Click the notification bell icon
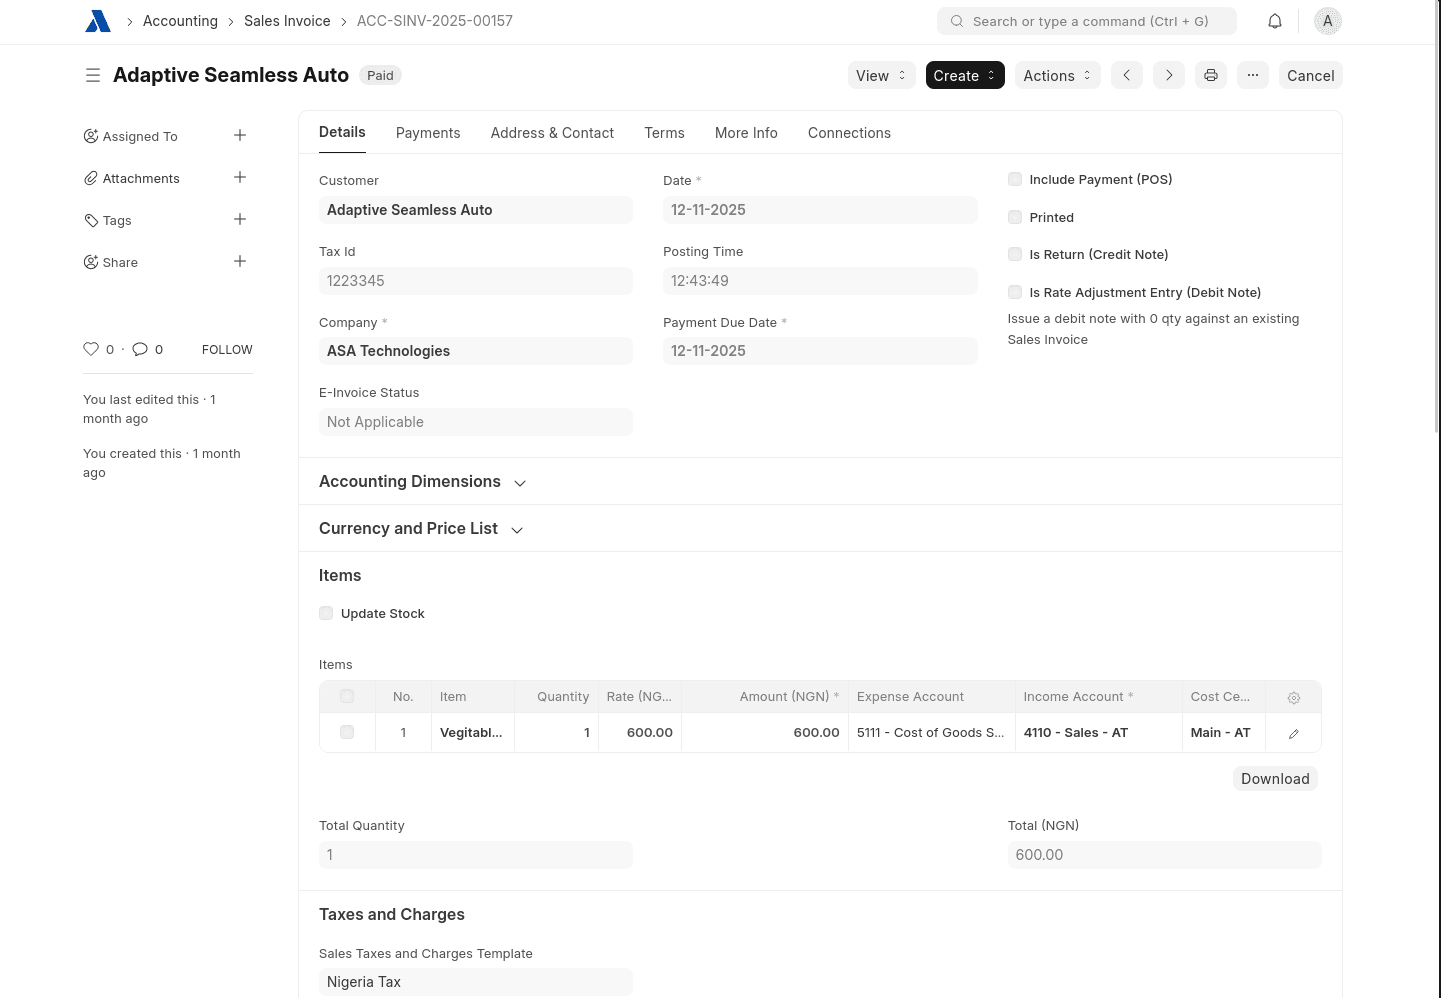The width and height of the screenshot is (1441, 998). coord(1275,21)
